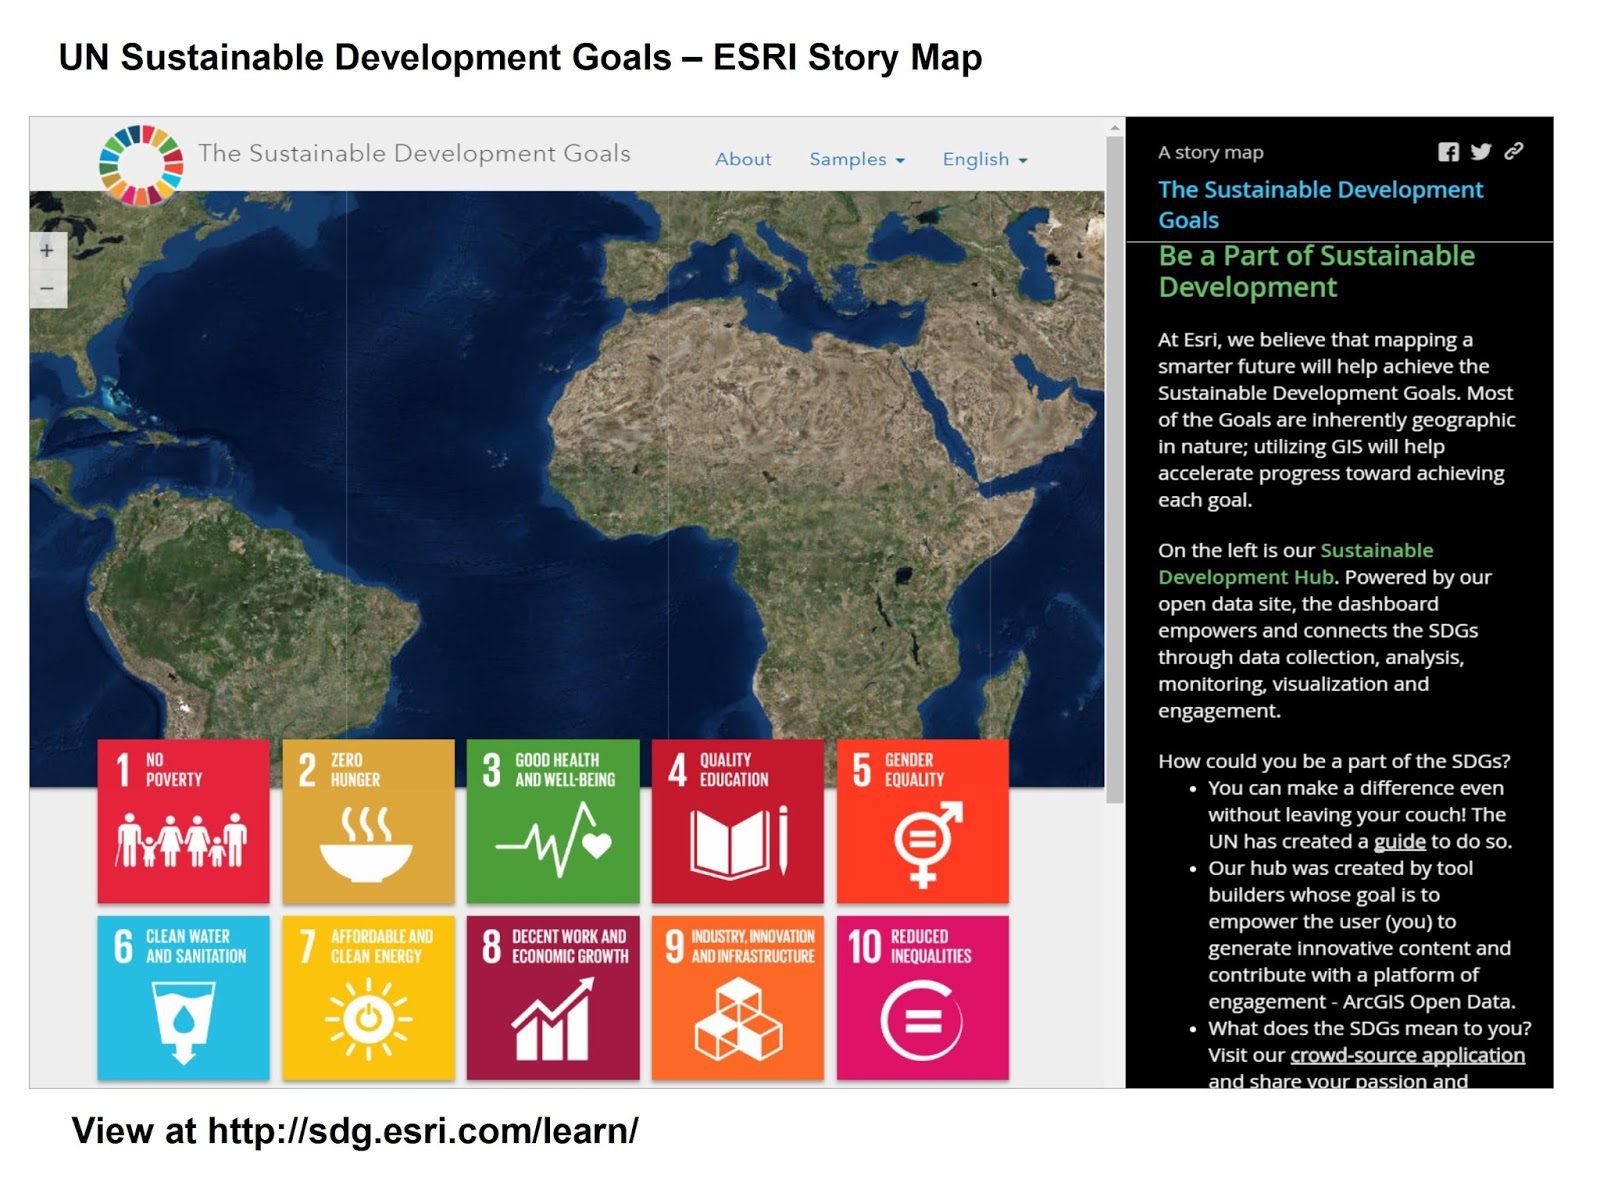The height and width of the screenshot is (1200, 1600).
Task: Expand the Samples dropdown
Action: tap(856, 159)
